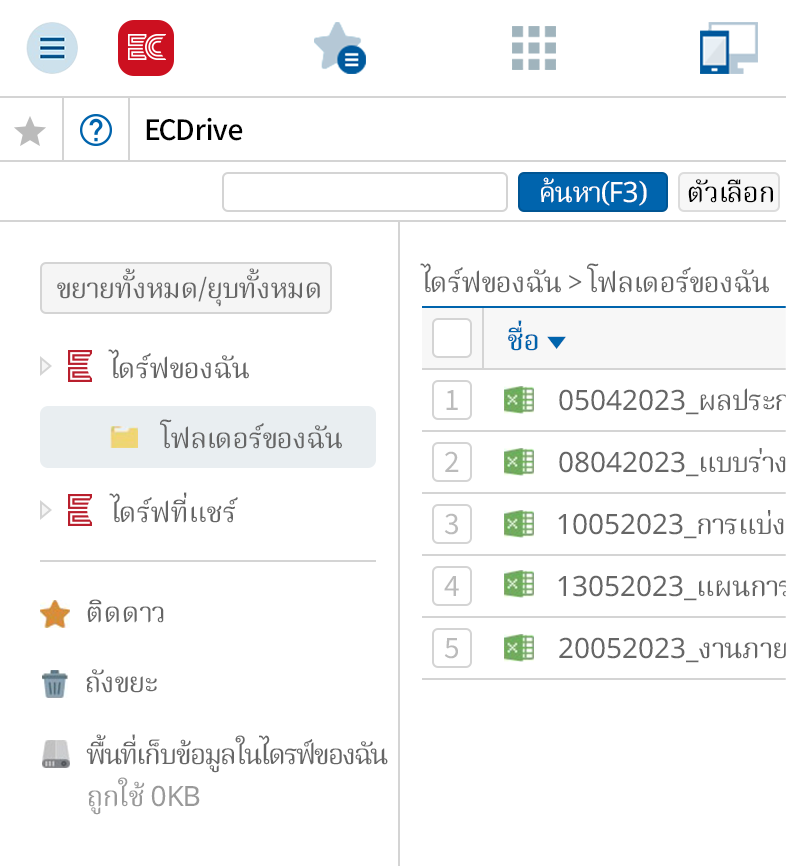Open the help question mark icon

(x=96, y=130)
